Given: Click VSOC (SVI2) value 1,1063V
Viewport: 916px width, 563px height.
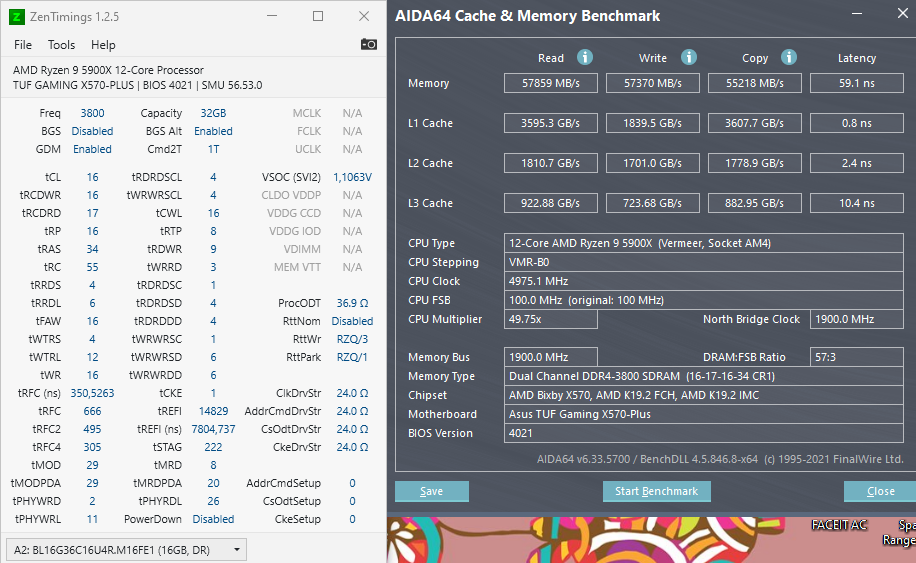Looking at the screenshot, I should 352,177.
